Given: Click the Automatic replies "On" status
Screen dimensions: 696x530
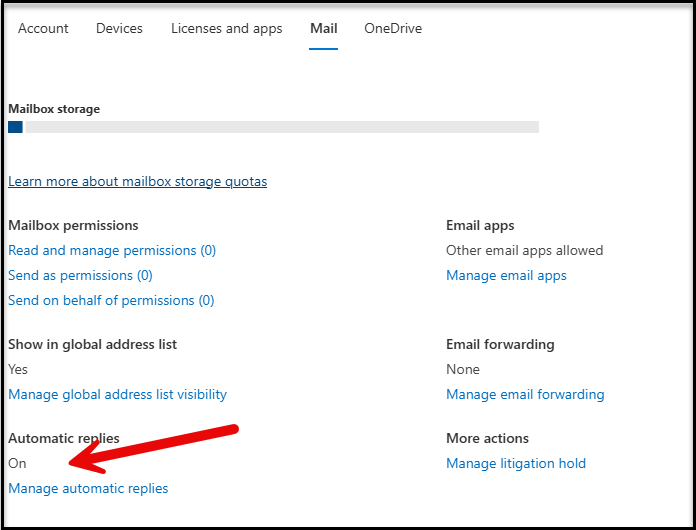Looking at the screenshot, I should (x=17, y=463).
